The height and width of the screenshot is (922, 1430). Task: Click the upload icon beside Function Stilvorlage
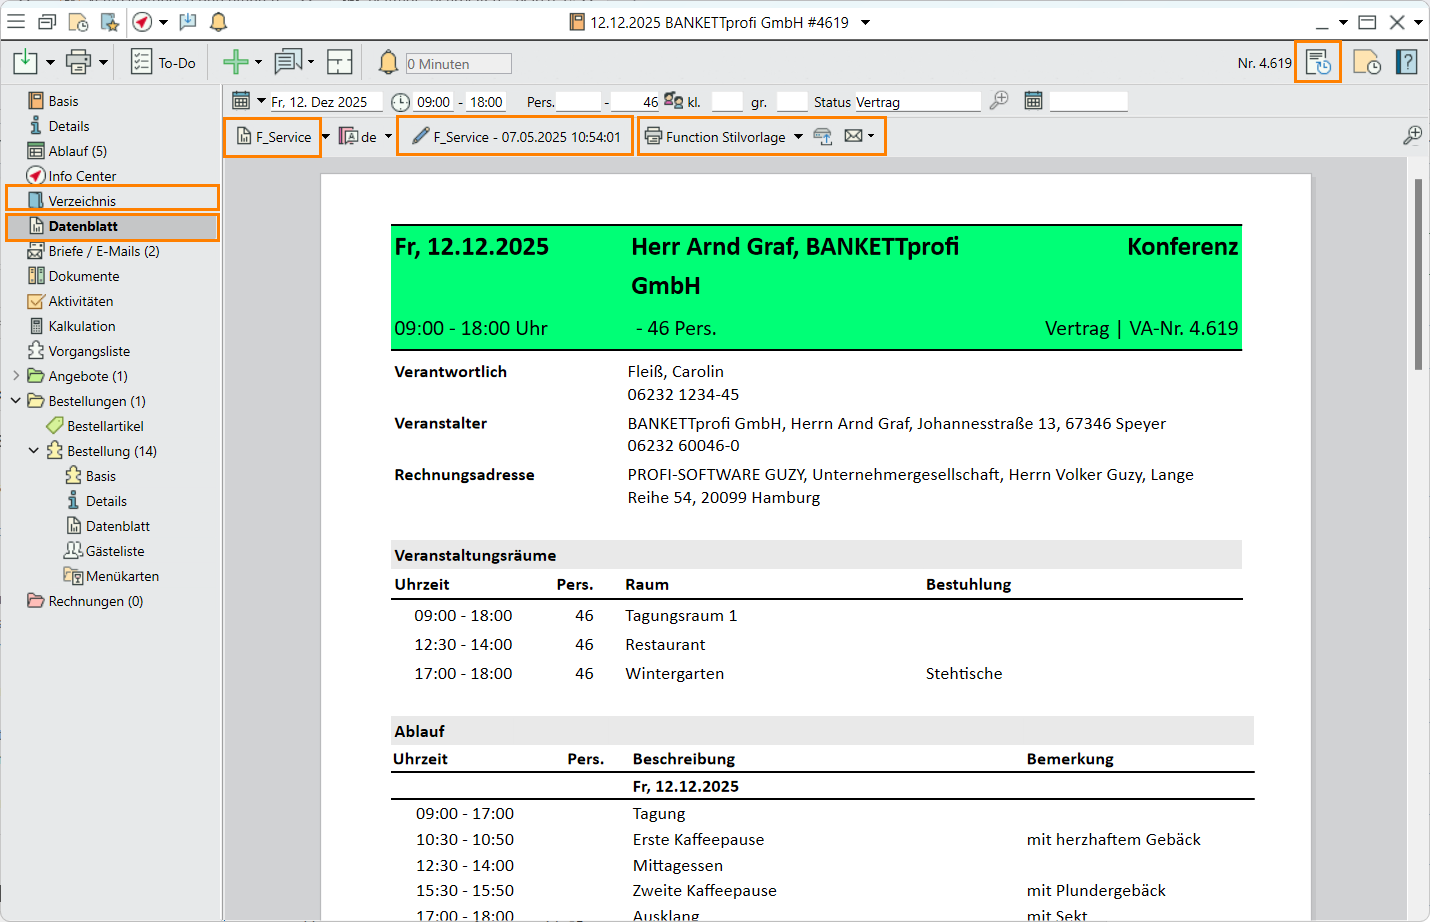(823, 137)
